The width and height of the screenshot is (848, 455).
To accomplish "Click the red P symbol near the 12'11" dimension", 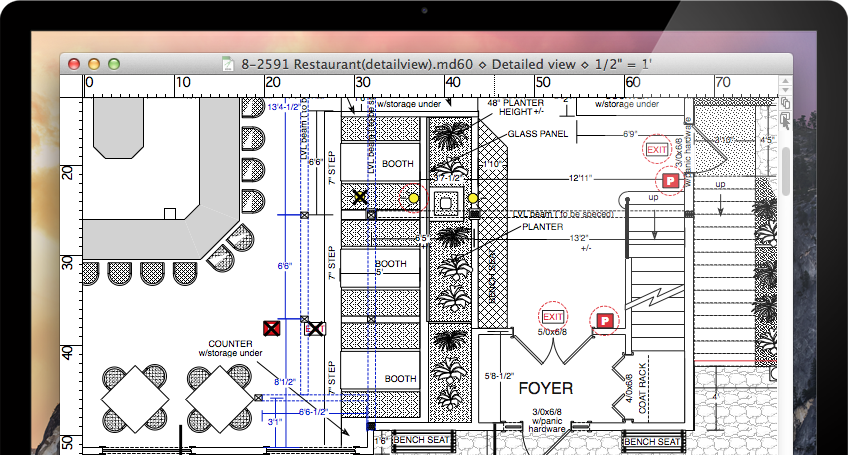I will [x=669, y=180].
